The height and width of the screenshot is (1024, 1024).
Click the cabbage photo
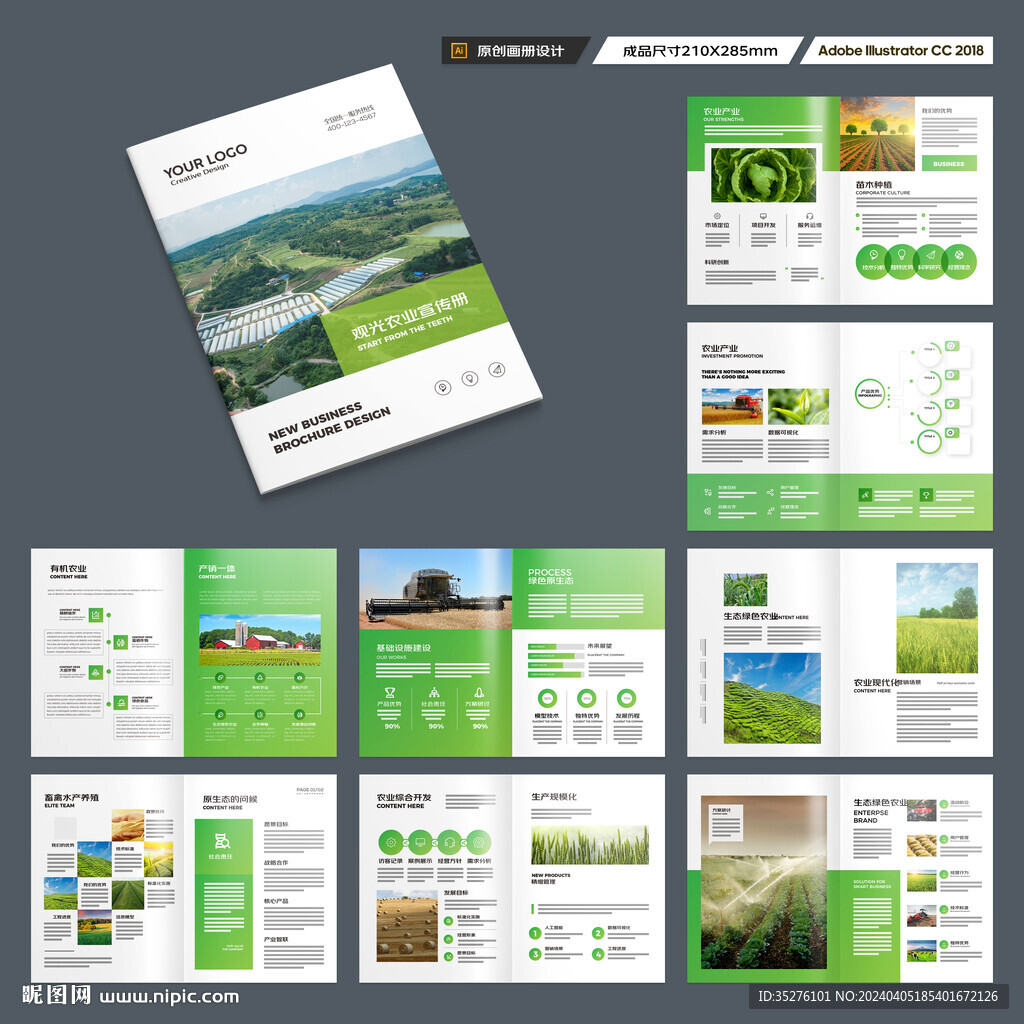coord(763,174)
